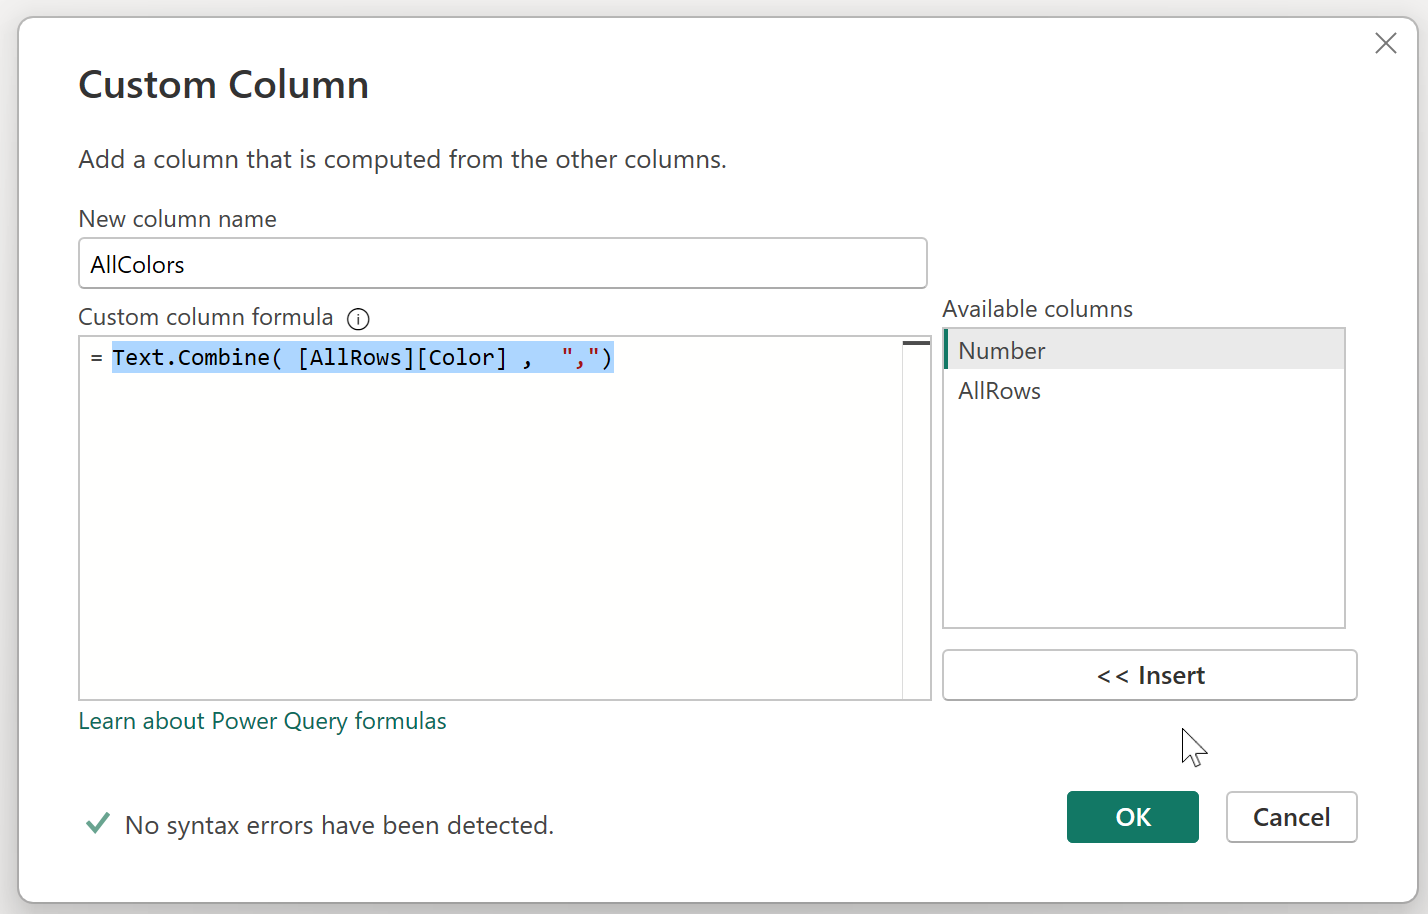The image size is (1428, 914).
Task: Click the 'Custom Column' dialog title
Action: coord(224,85)
